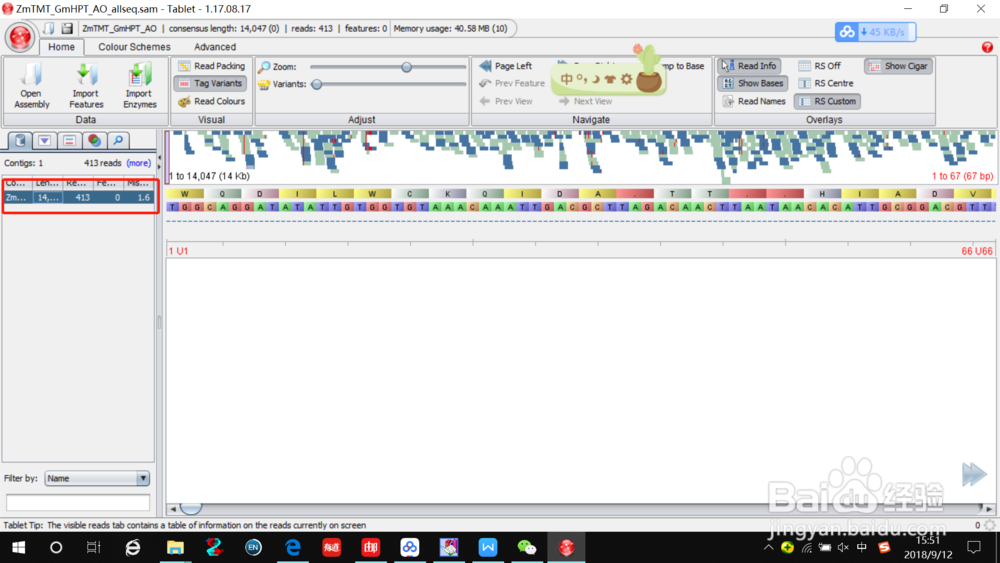Select the contigs panel tab icon
Viewport: 1000px width, 563px height.
[20, 141]
